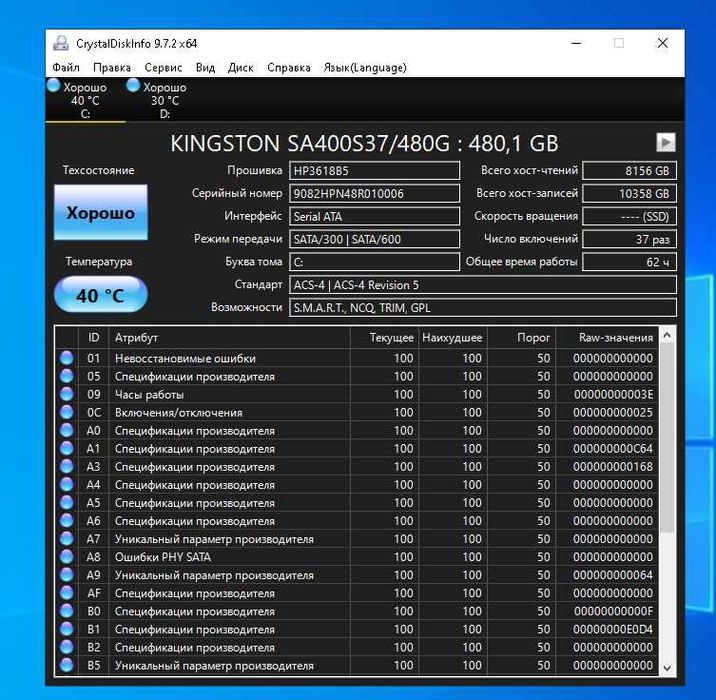This screenshot has height=700, width=716.
Task: Click the CrystalDiskInfo app icon in title bar
Action: tap(61, 43)
